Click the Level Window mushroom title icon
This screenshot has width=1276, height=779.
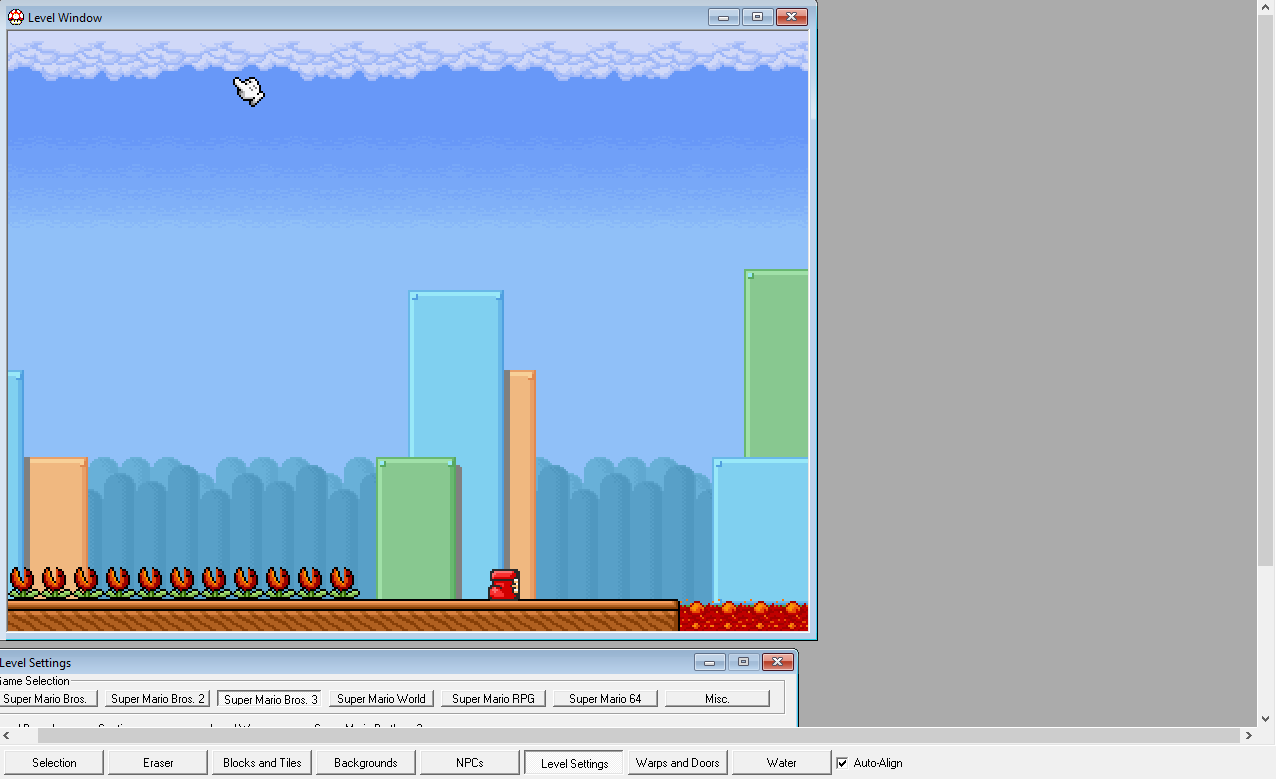(x=16, y=17)
